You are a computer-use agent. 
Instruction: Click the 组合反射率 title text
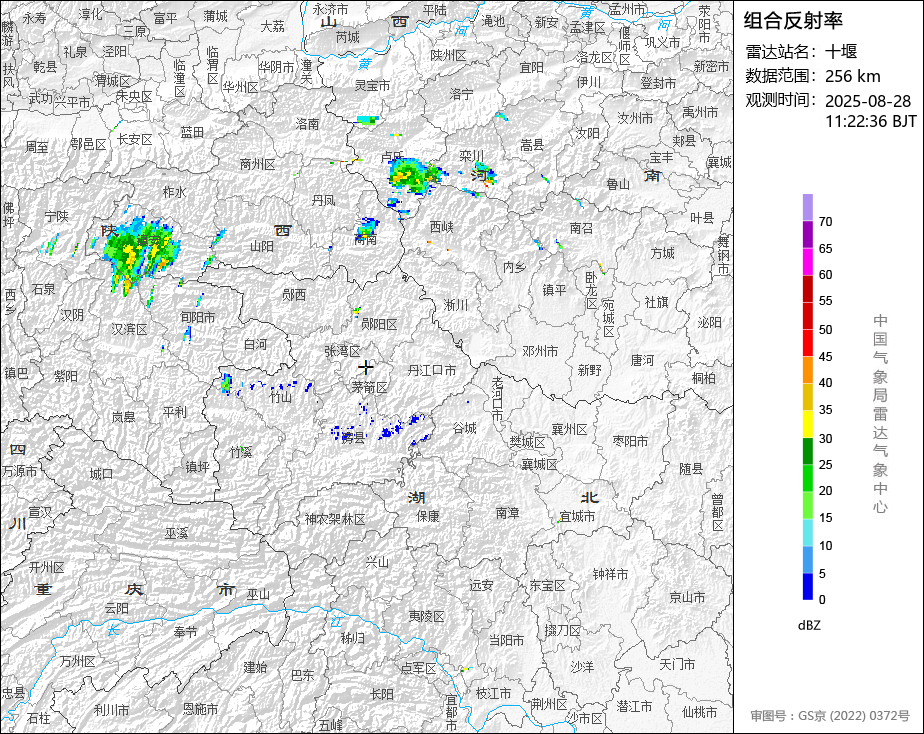793,21
